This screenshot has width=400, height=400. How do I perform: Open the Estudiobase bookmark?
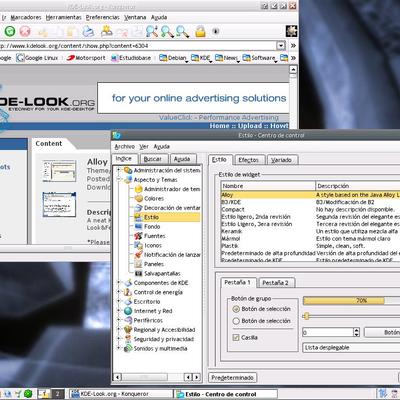(131, 58)
